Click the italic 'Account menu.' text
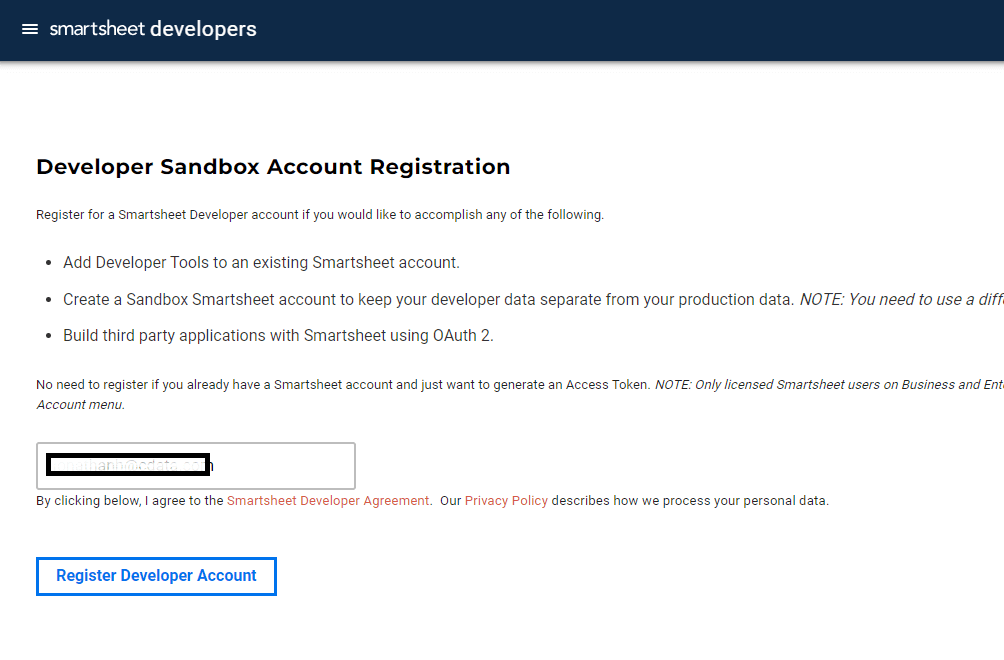This screenshot has height=660, width=1004. pyautogui.click(x=80, y=405)
